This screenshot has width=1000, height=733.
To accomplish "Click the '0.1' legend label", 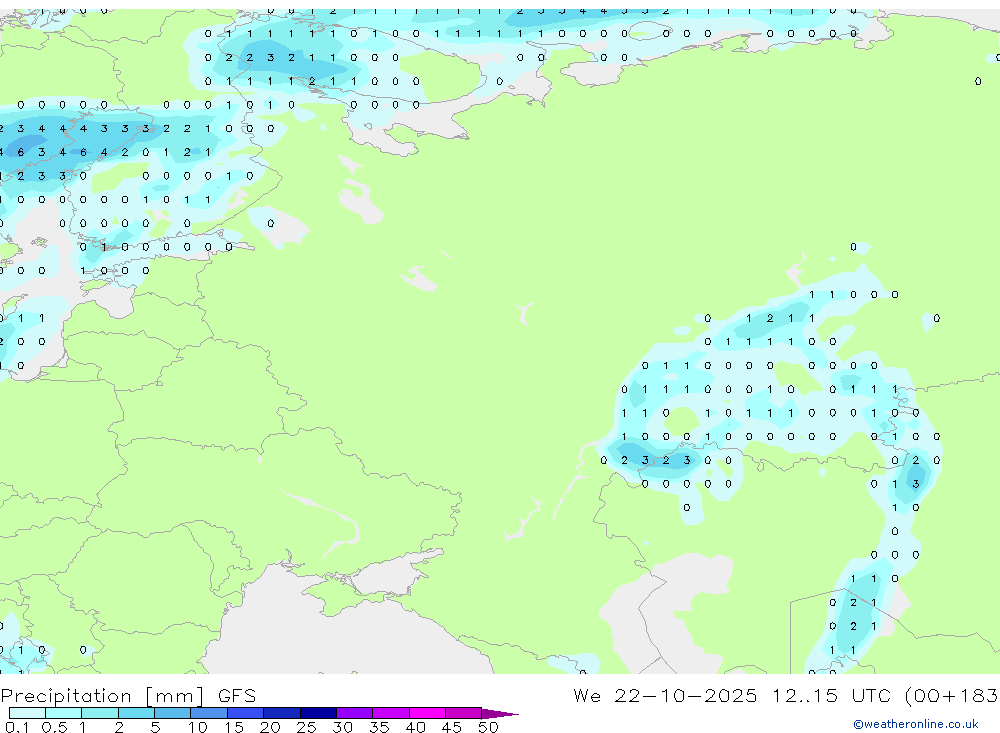I will [x=17, y=727].
